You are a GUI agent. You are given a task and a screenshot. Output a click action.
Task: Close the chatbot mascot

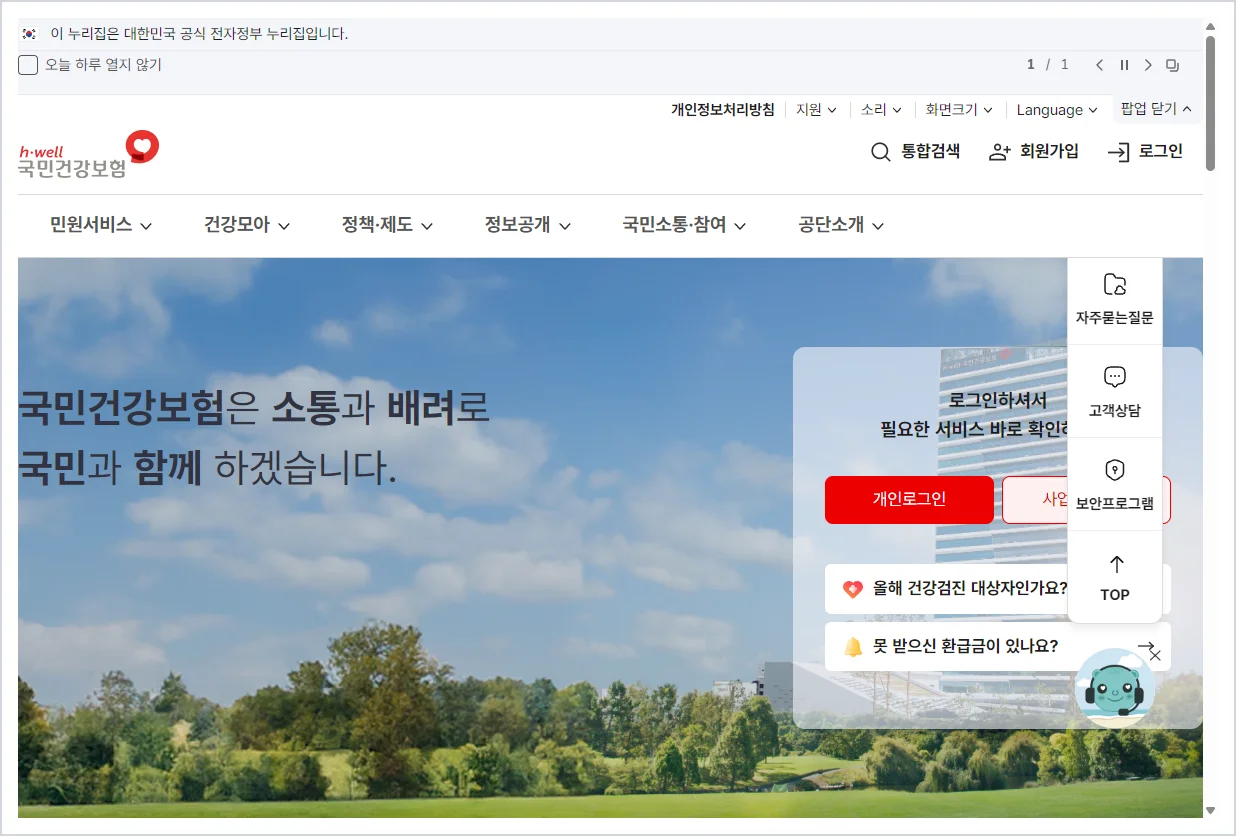[x=1155, y=656]
